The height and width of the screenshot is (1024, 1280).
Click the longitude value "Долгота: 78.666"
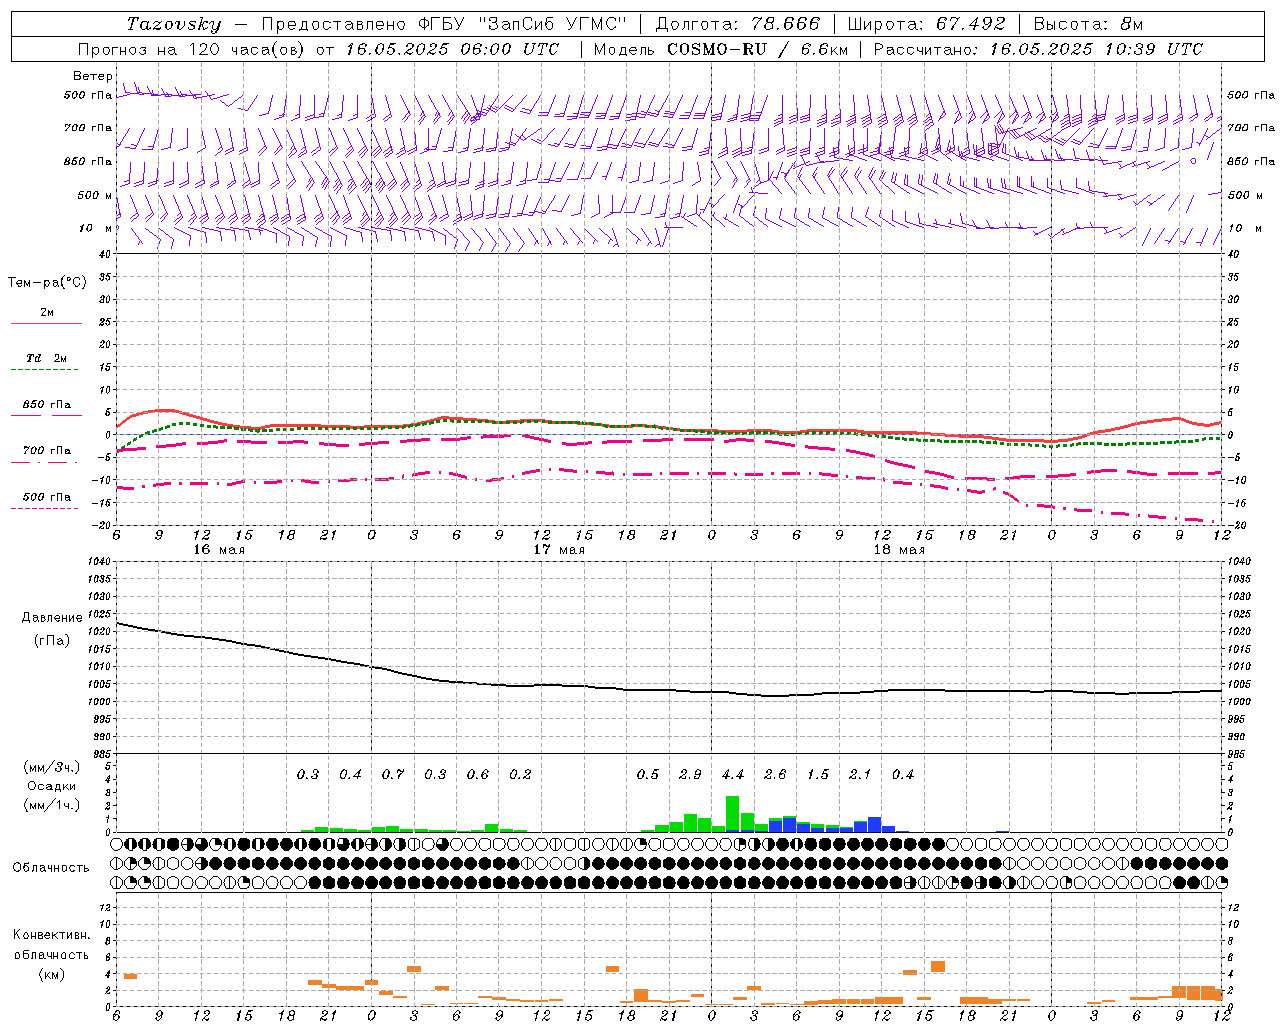coord(738,24)
